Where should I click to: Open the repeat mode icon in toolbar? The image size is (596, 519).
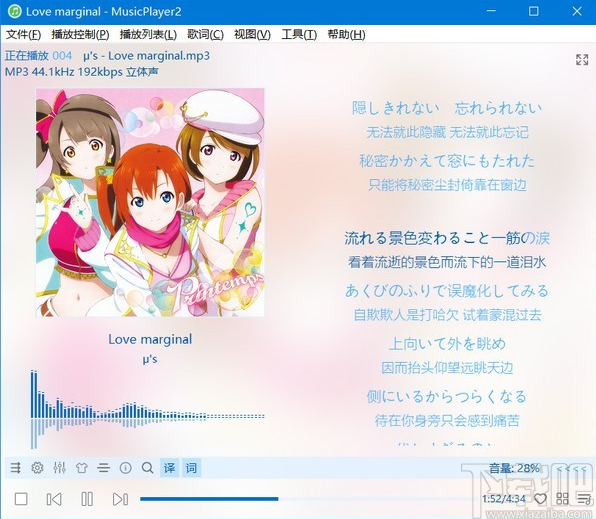pyautogui.click(x=15, y=468)
